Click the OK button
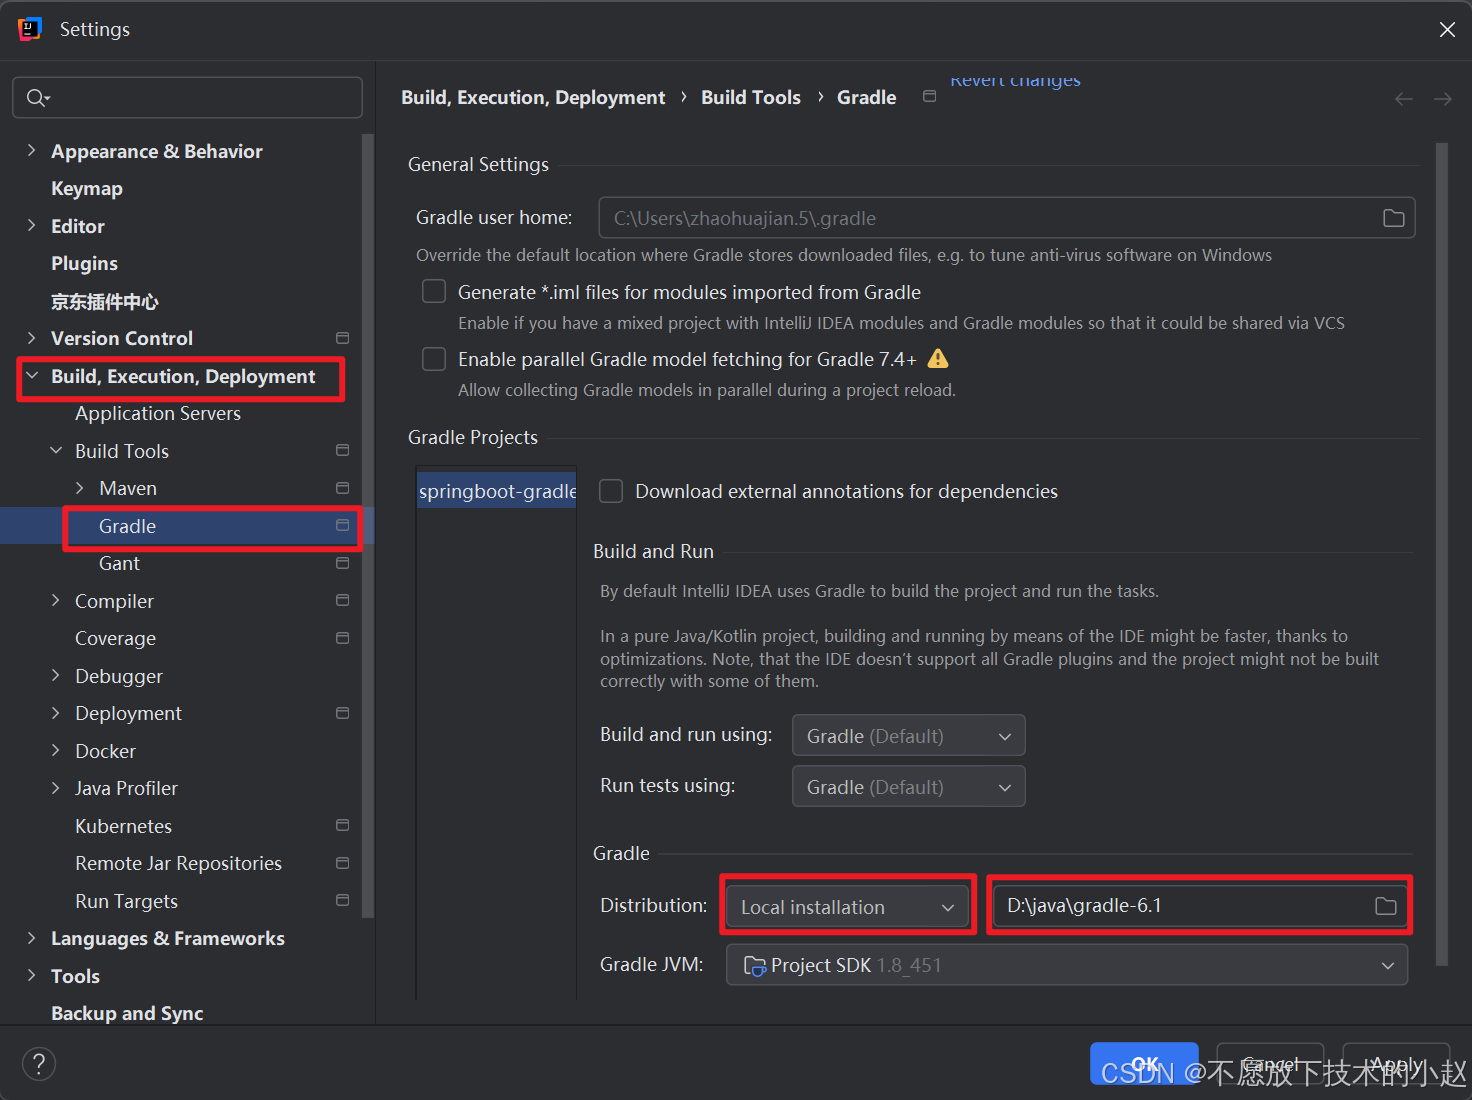 tap(1144, 1064)
